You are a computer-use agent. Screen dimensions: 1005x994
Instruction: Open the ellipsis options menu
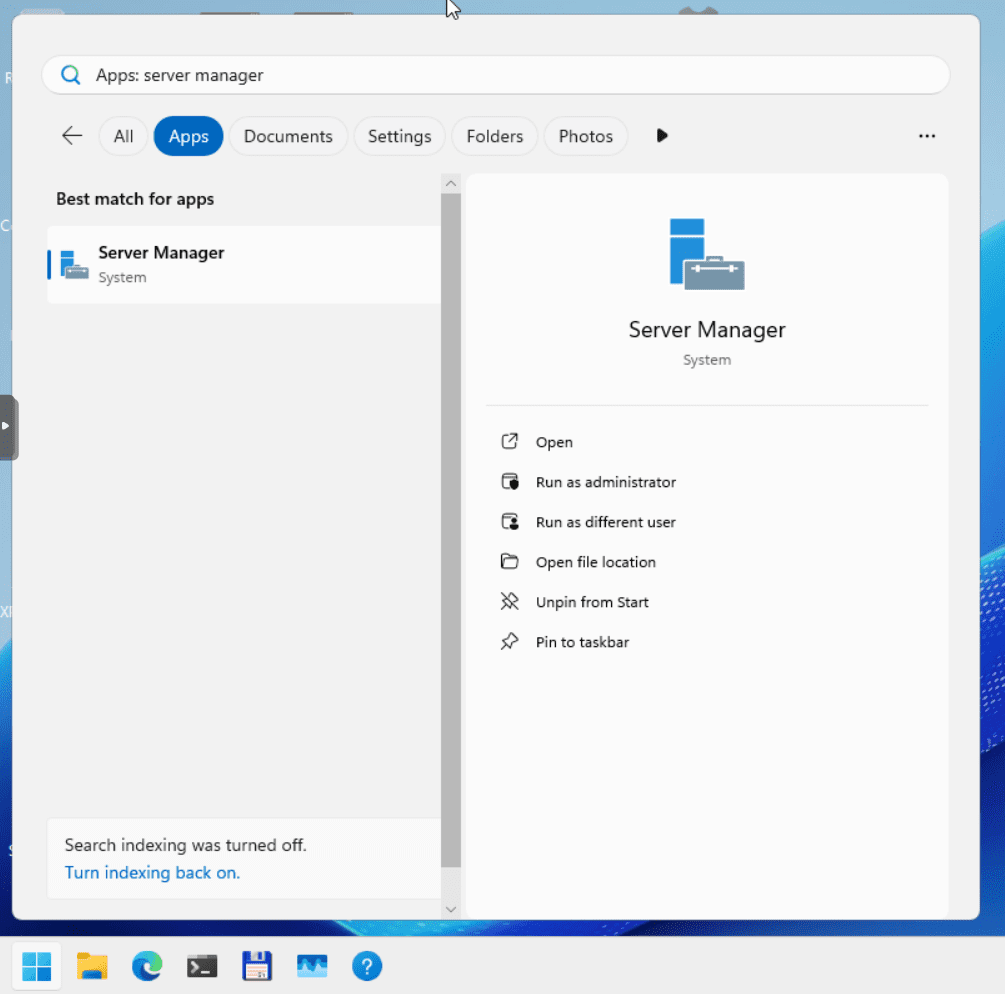coord(927,136)
